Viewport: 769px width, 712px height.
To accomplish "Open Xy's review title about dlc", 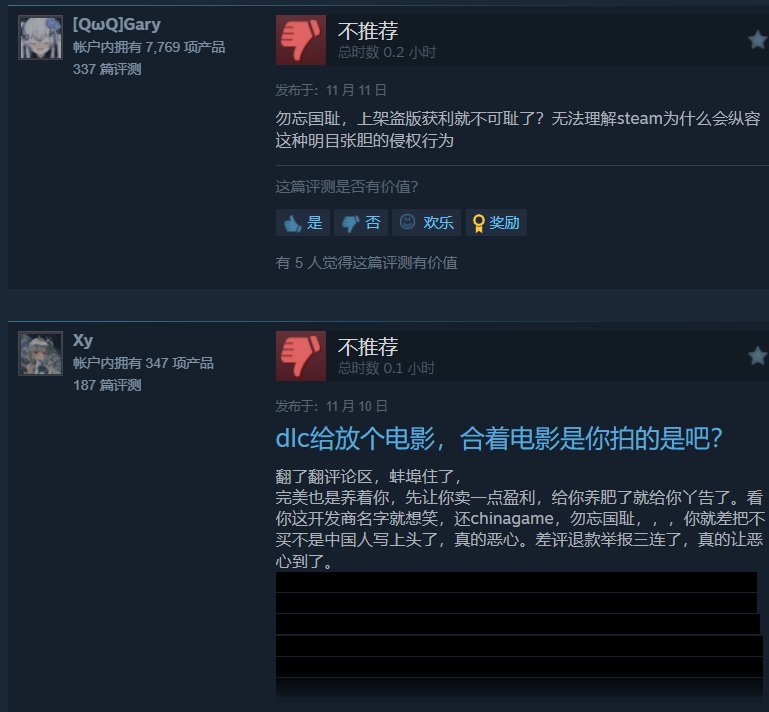I will click(499, 438).
